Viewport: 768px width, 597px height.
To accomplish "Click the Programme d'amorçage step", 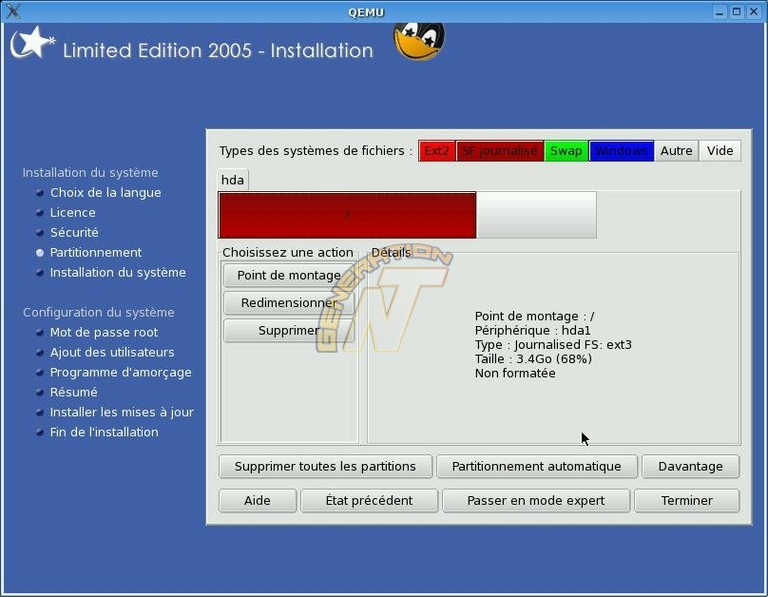I will pyautogui.click(x=120, y=373).
